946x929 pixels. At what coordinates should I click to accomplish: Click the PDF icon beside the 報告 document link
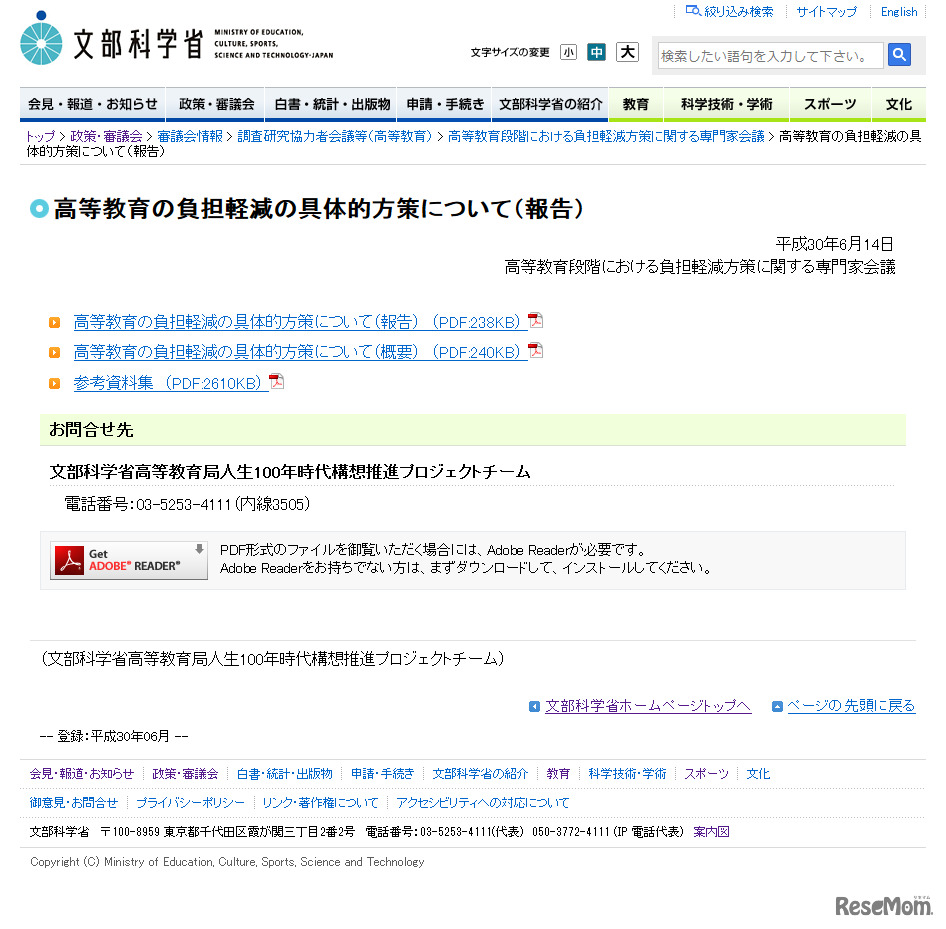(536, 321)
